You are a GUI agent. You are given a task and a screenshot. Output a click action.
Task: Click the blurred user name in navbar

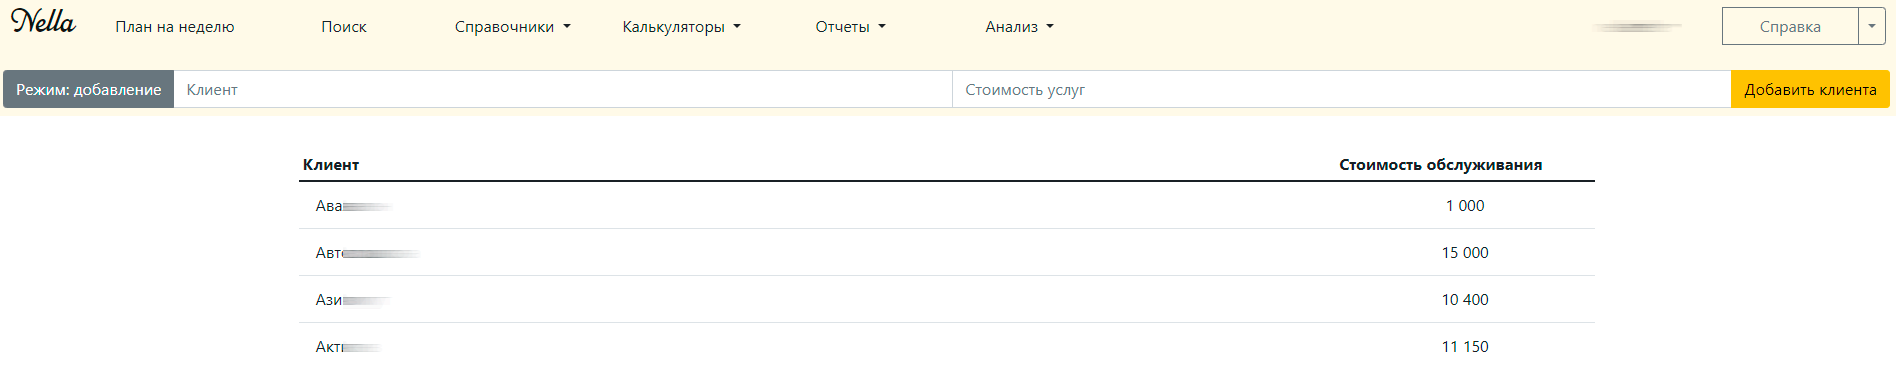[x=1638, y=27]
